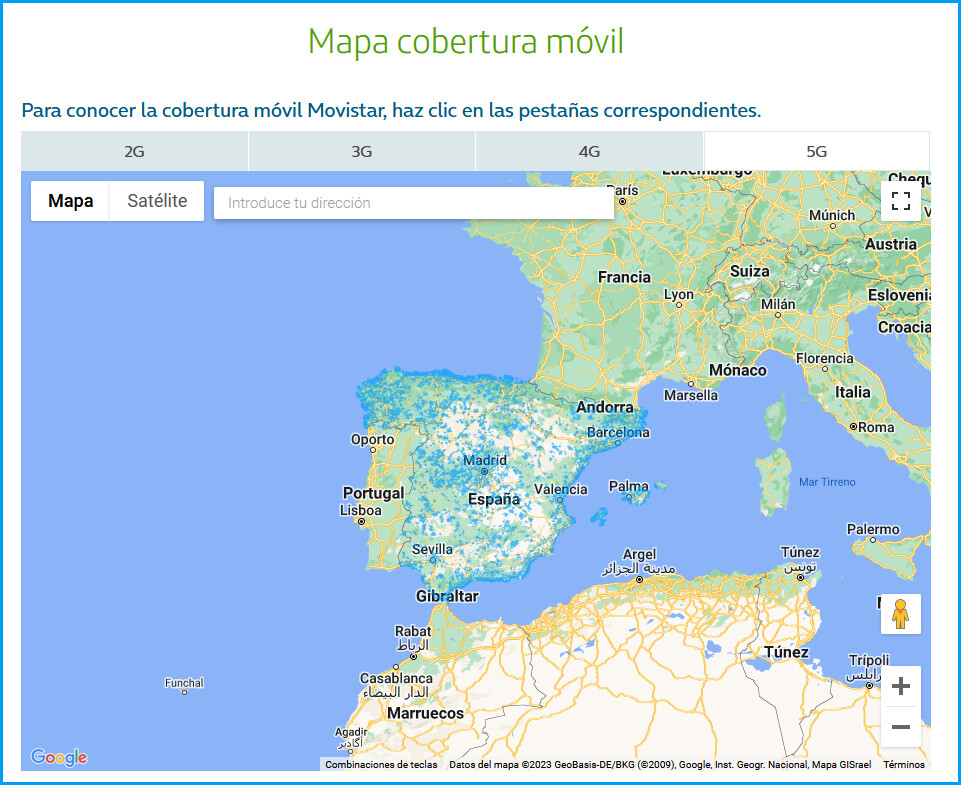Image resolution: width=961 pixels, height=785 pixels.
Task: Switch to Satélite map view
Action: pyautogui.click(x=157, y=201)
